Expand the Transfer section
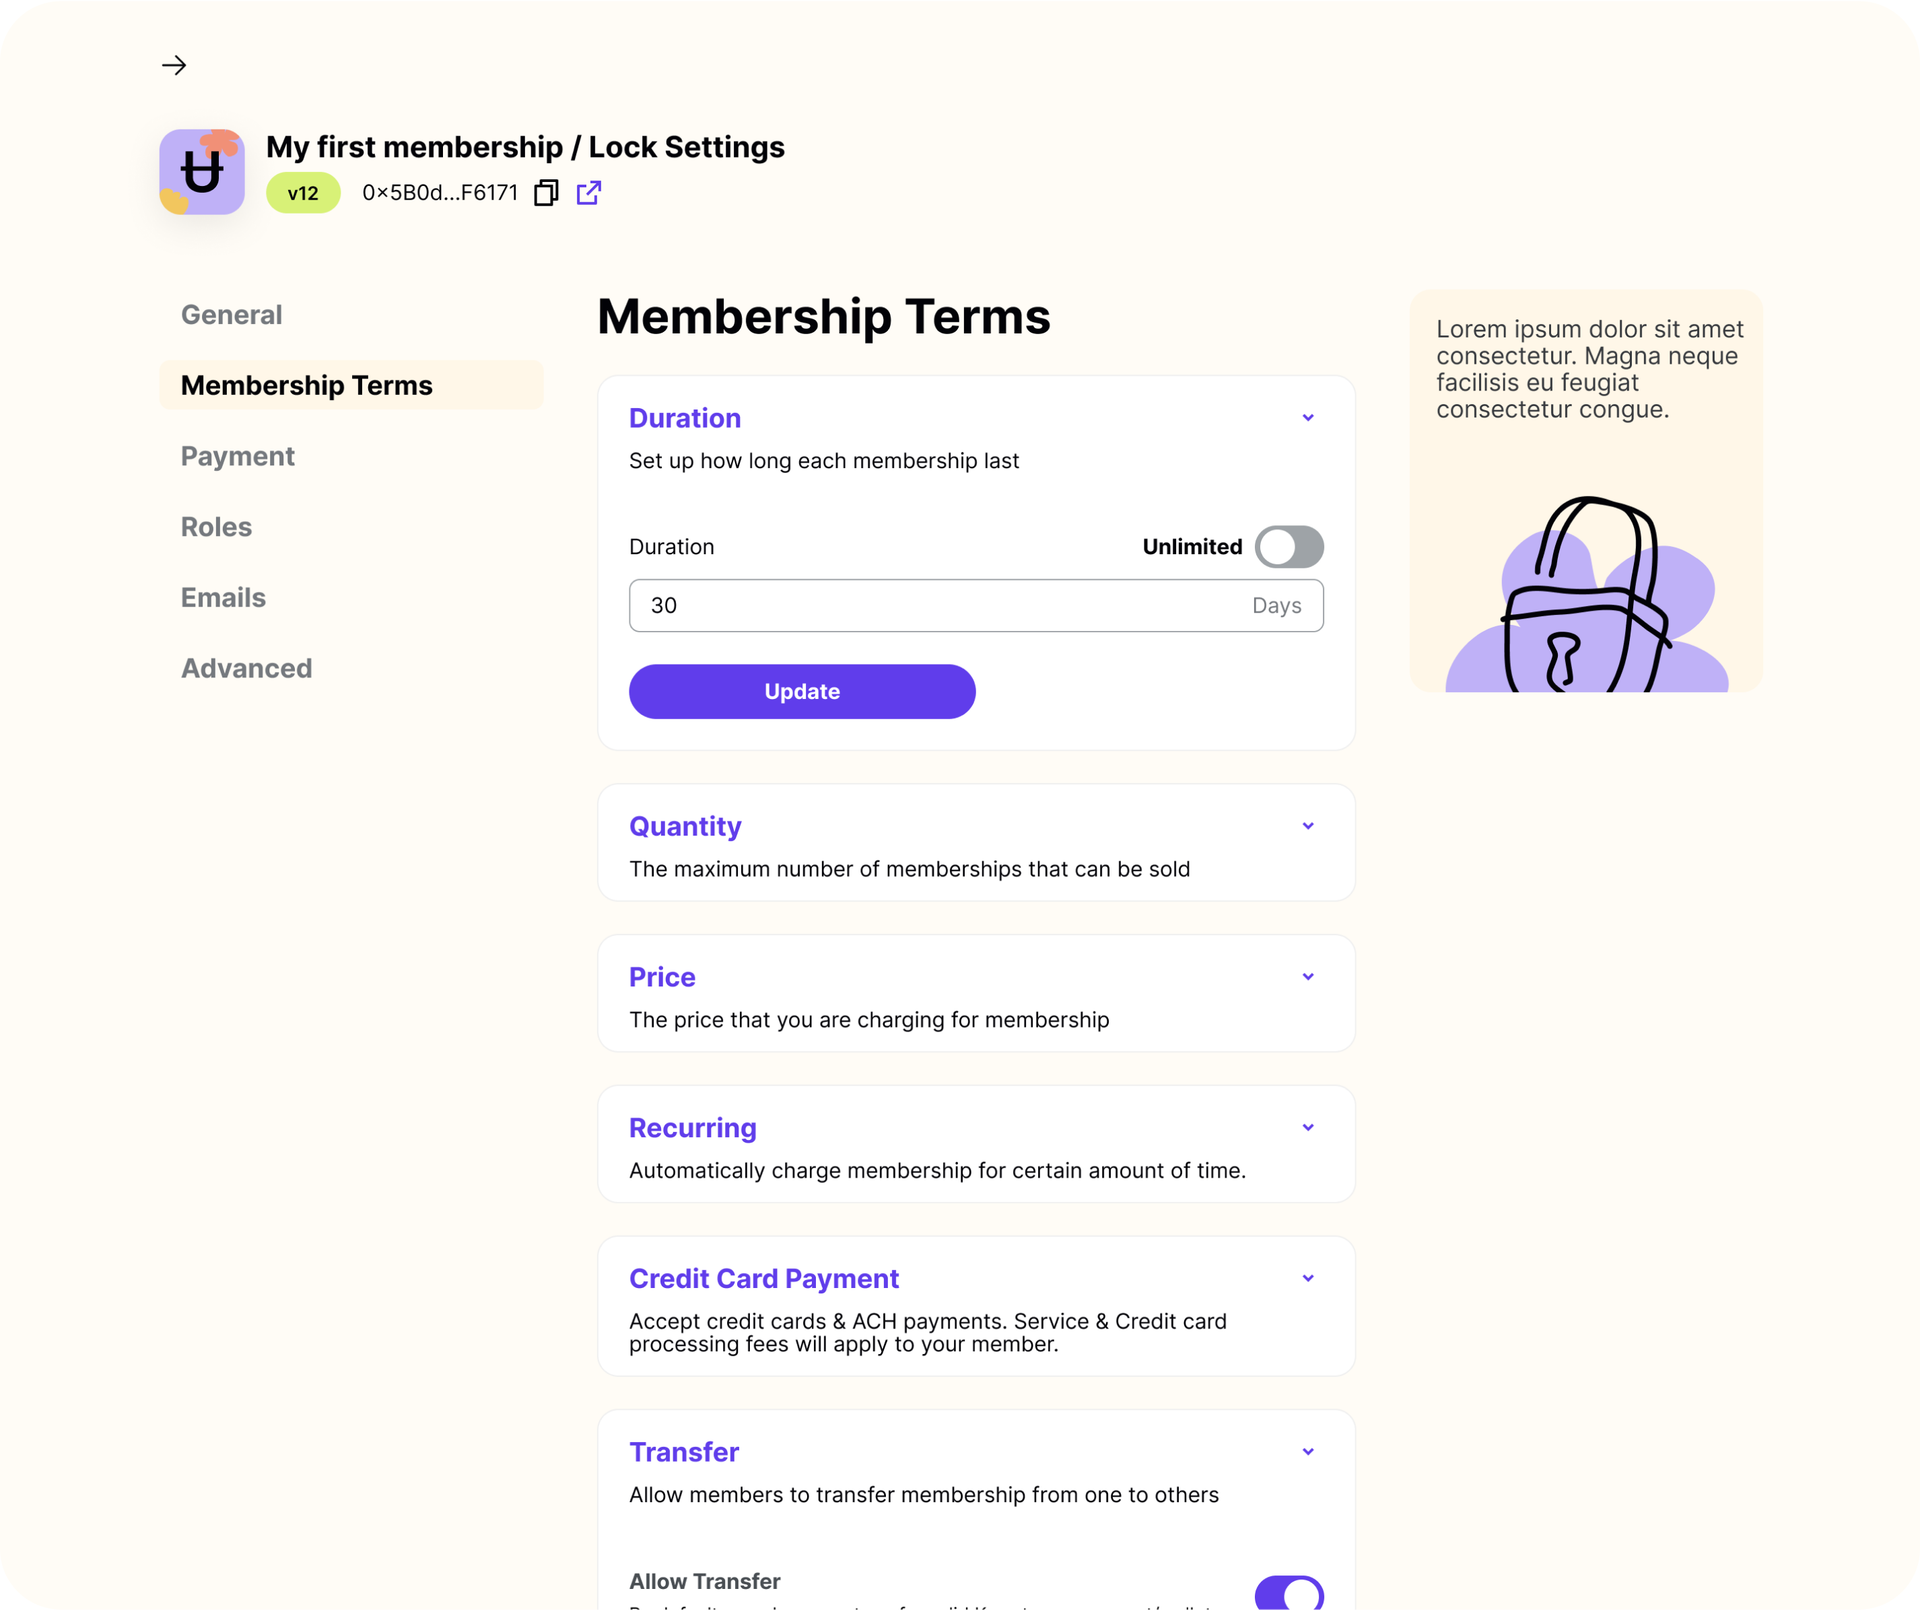Viewport: 1920px width, 1610px height. tap(1307, 1451)
